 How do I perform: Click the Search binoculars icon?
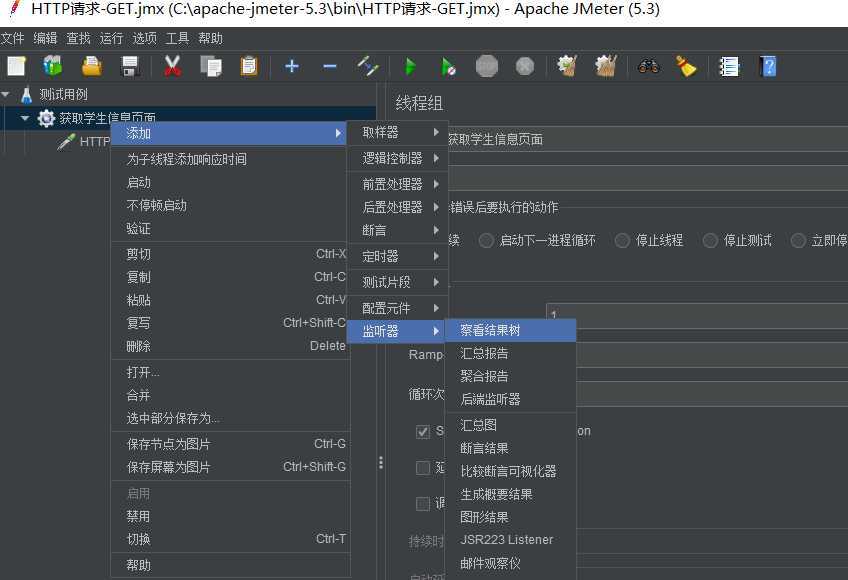648,67
